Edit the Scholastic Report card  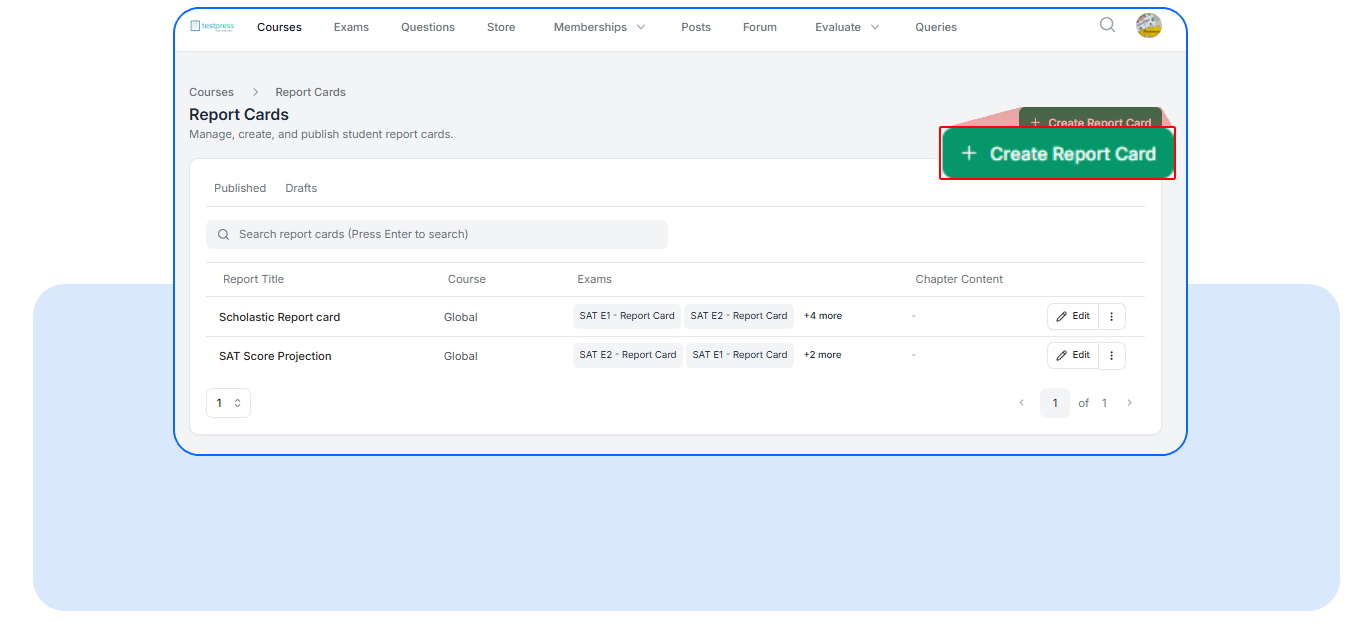pos(1072,316)
